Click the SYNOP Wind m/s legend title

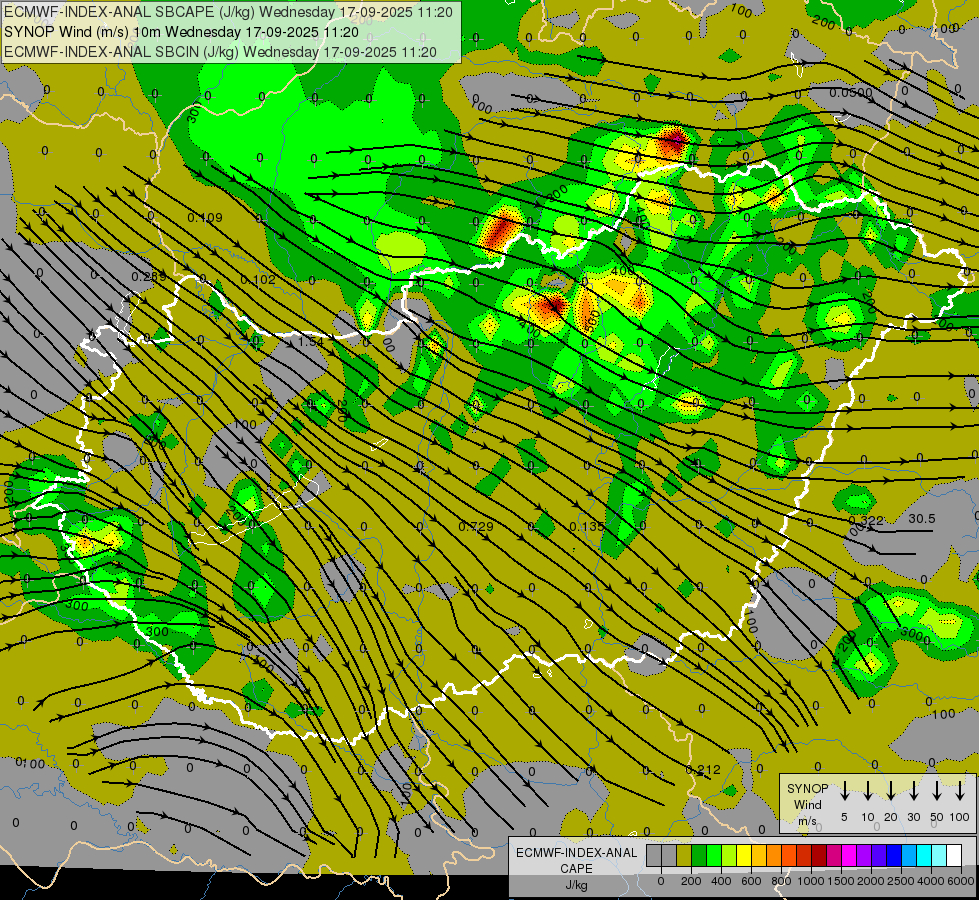pyautogui.click(x=808, y=804)
